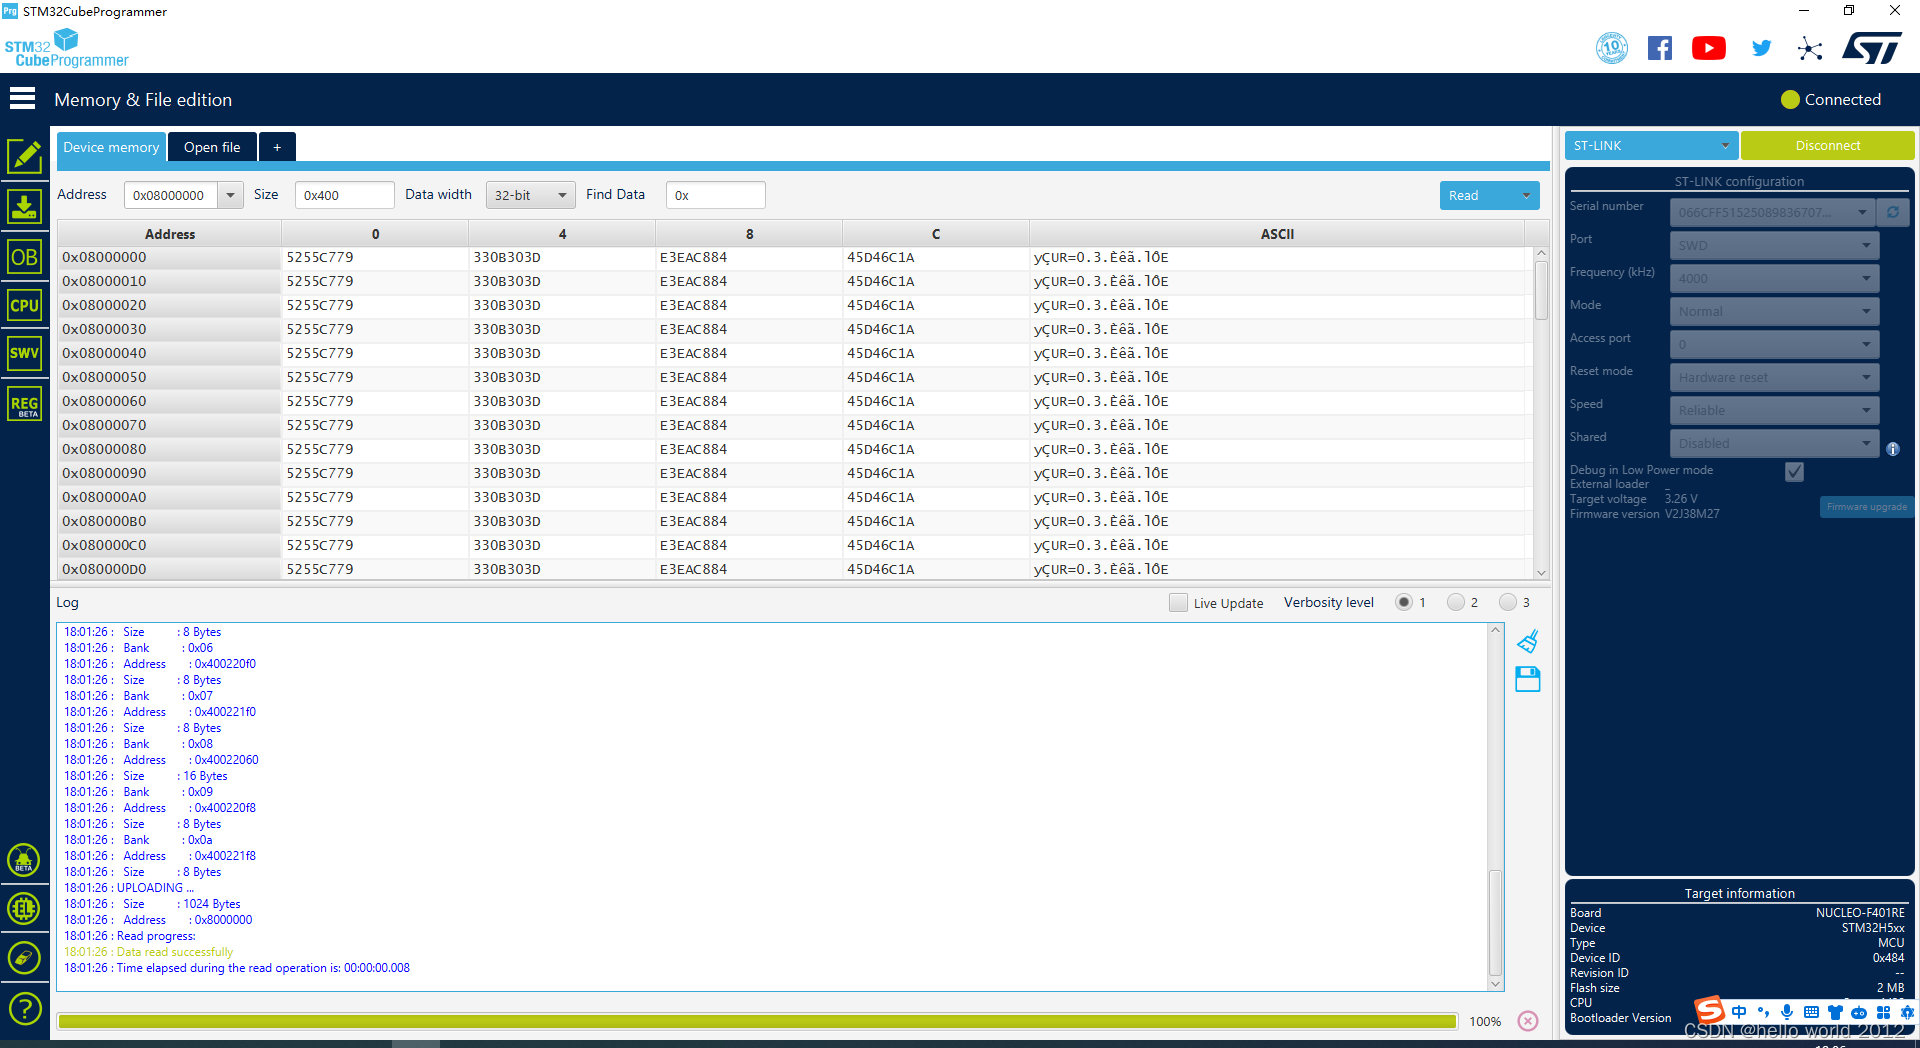Open REG beta registers icon
The image size is (1920, 1048).
[24, 404]
